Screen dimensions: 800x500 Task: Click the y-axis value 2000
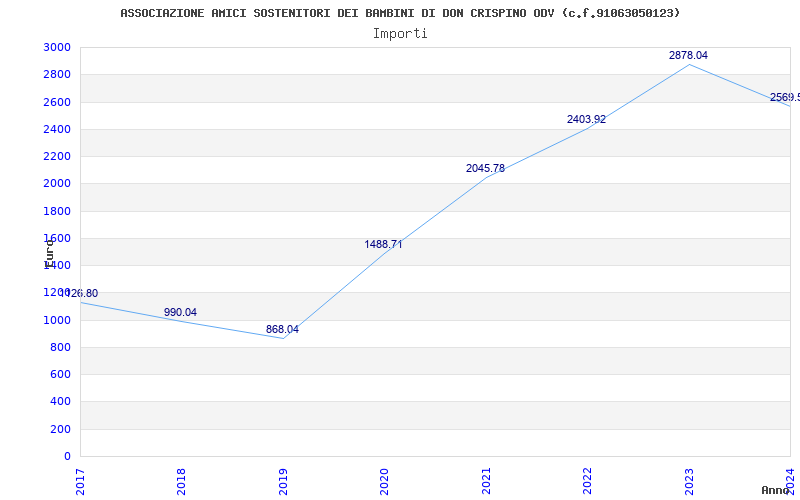[x=57, y=184]
